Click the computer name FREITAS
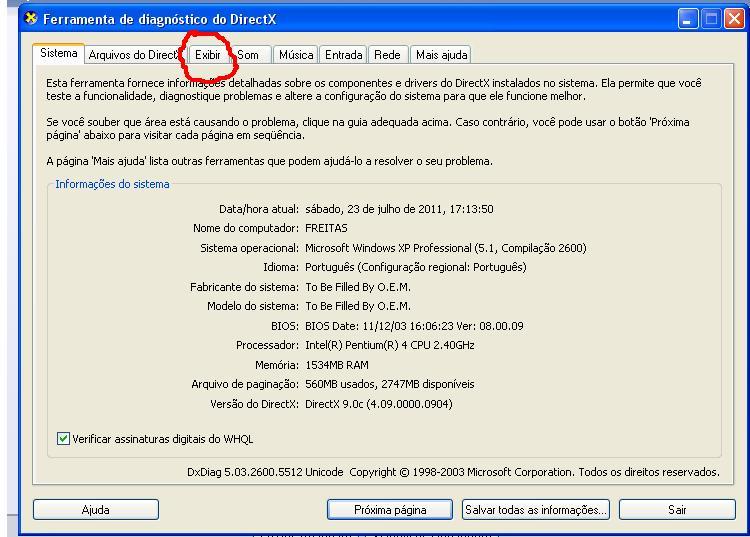This screenshot has height=537, width=750. tap(326, 228)
